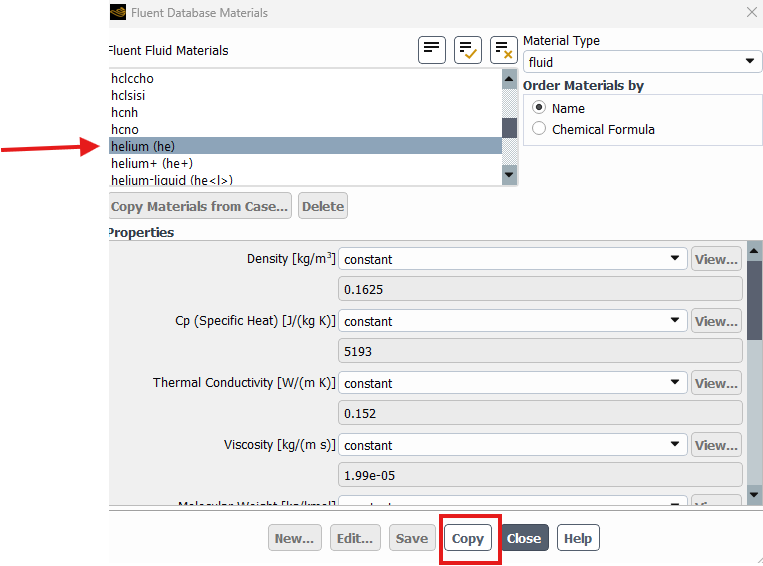Click Copy Materials from Case... button

pyautogui.click(x=200, y=206)
